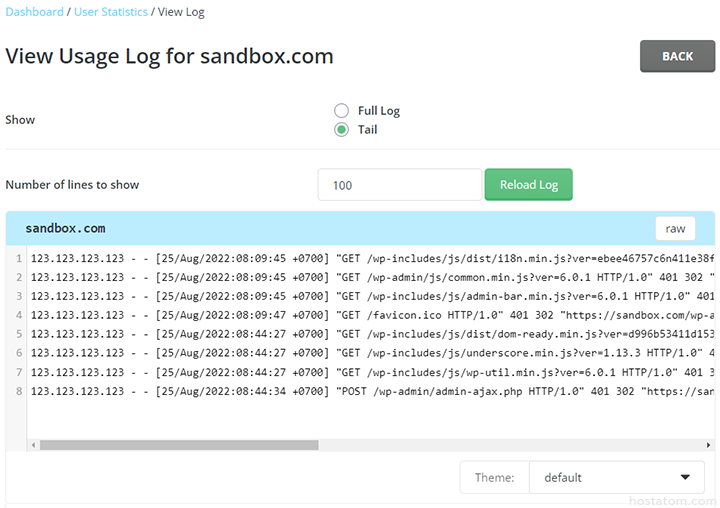This screenshot has width=720, height=508.
Task: Click the left scroll arrow of log
Action: (x=32, y=445)
